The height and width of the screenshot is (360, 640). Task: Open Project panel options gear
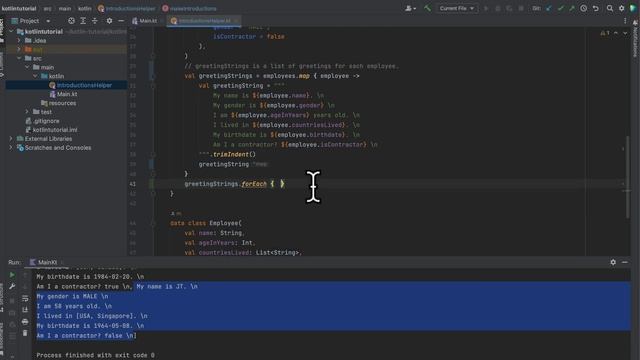109,21
